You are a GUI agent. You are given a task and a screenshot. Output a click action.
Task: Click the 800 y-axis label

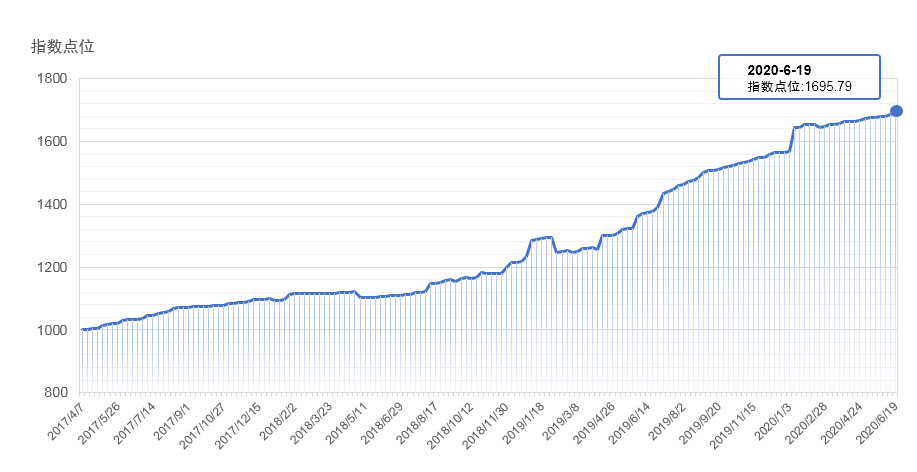tap(58, 393)
